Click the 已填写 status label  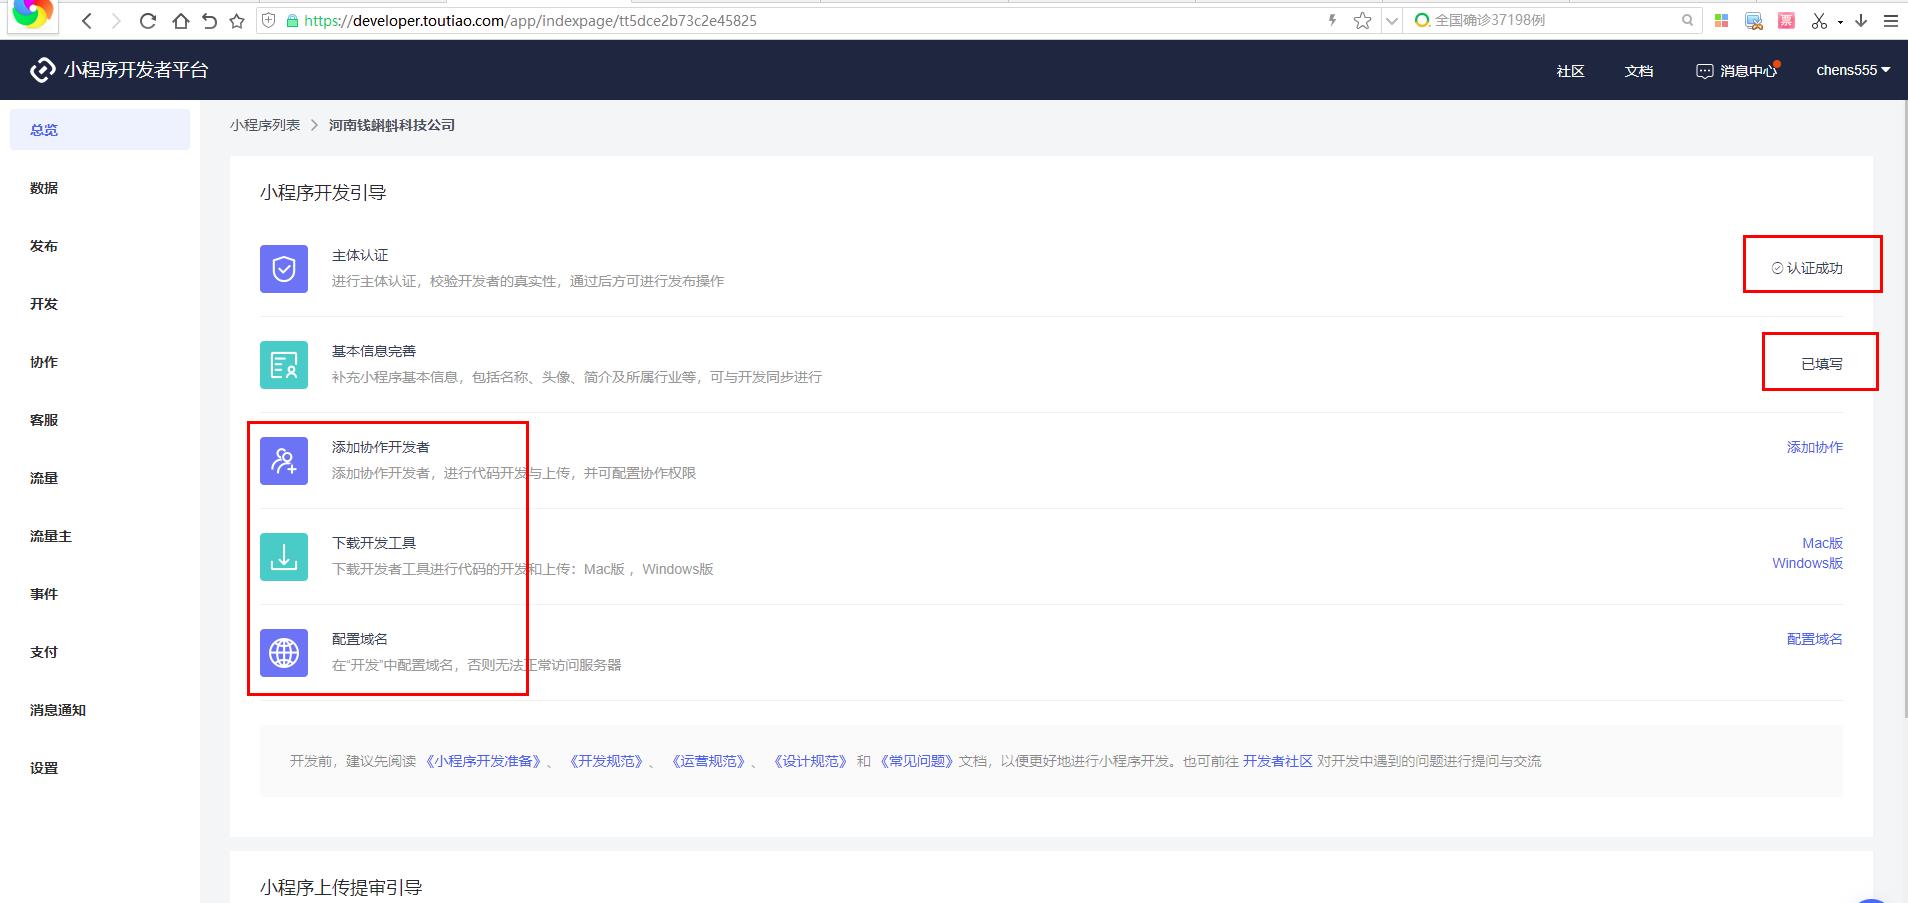(1822, 364)
